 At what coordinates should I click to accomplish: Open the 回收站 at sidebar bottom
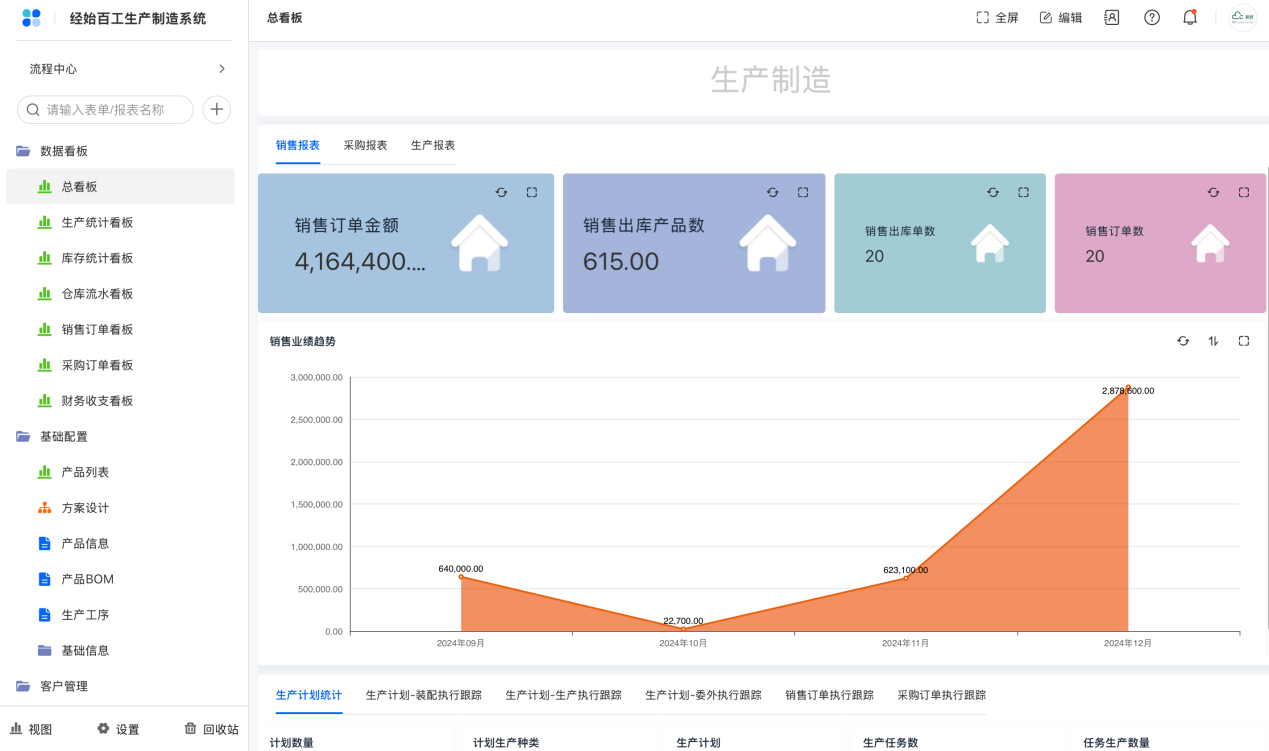click(x=212, y=729)
